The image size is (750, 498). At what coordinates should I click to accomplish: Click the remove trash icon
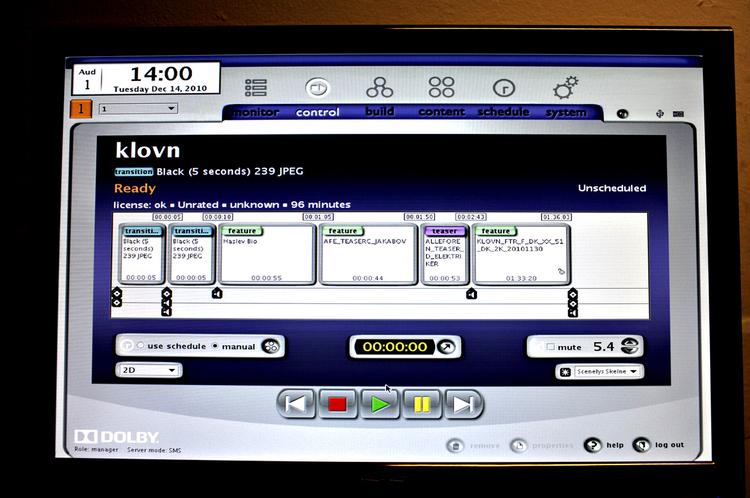point(455,446)
